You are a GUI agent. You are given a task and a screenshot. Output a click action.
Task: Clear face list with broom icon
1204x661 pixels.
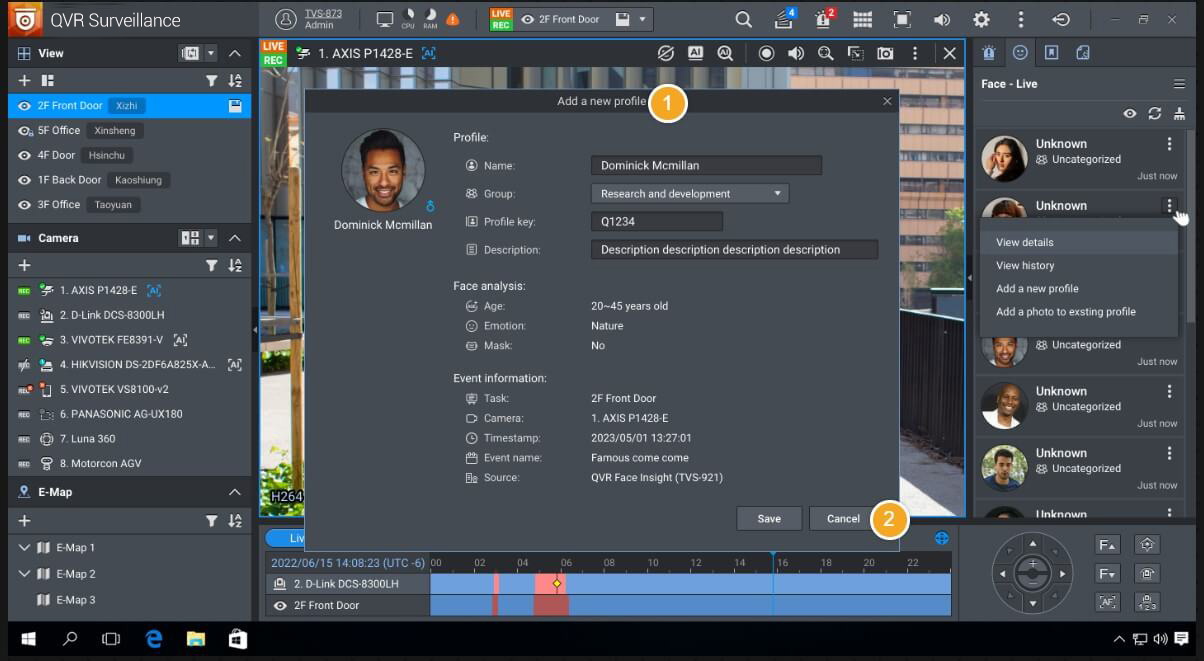point(1179,113)
